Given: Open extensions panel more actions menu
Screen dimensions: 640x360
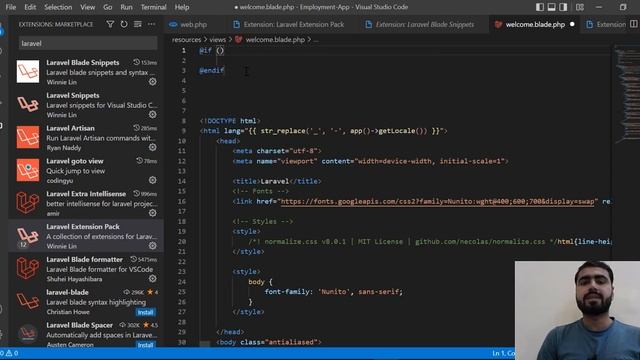Looking at the screenshot, I should click(x=151, y=24).
